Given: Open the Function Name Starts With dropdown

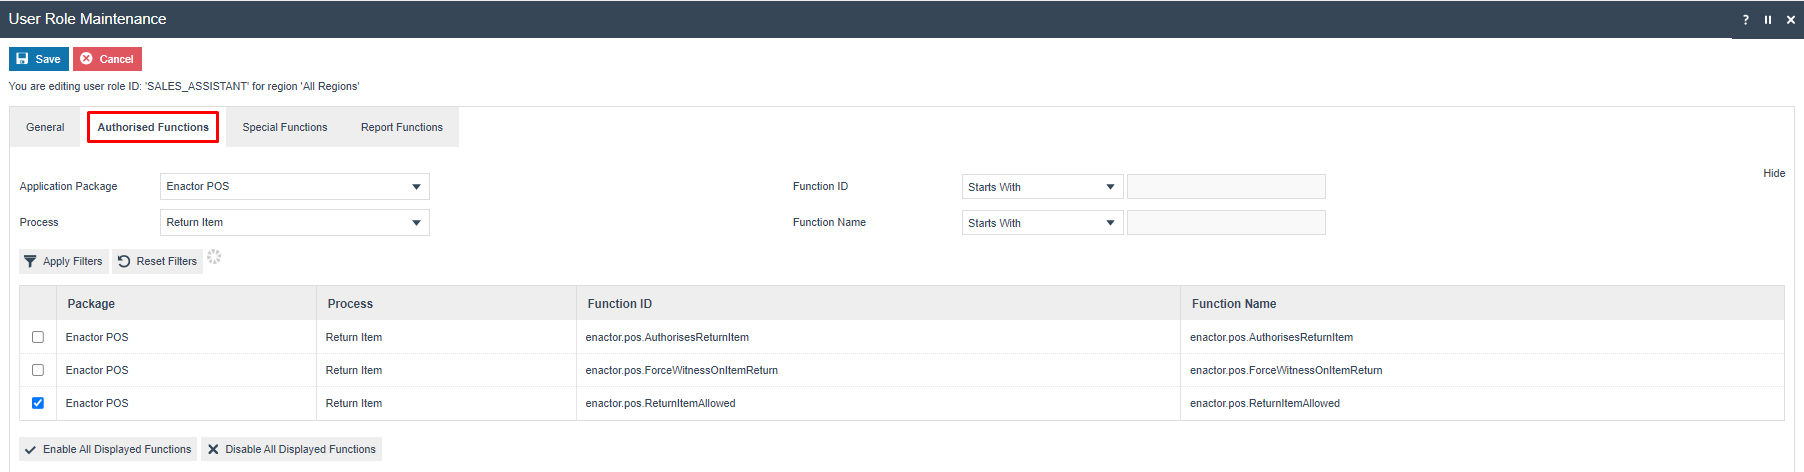Looking at the screenshot, I should [1042, 223].
